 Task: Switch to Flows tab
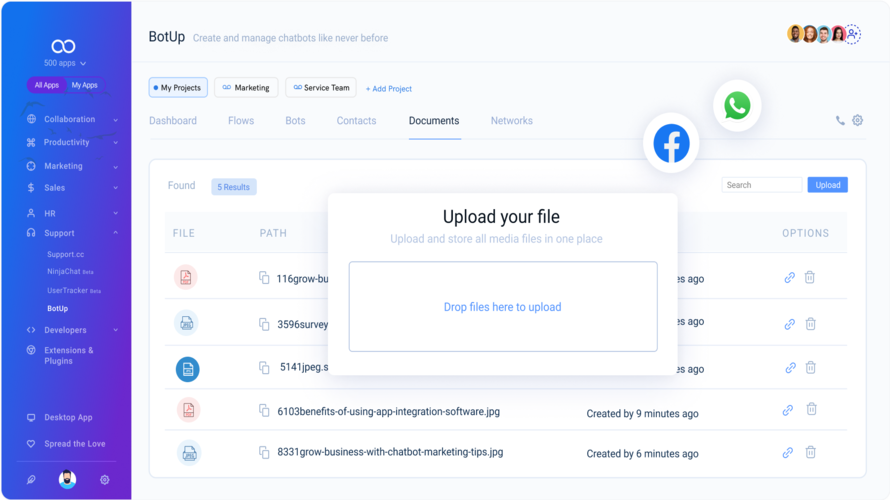(x=241, y=121)
